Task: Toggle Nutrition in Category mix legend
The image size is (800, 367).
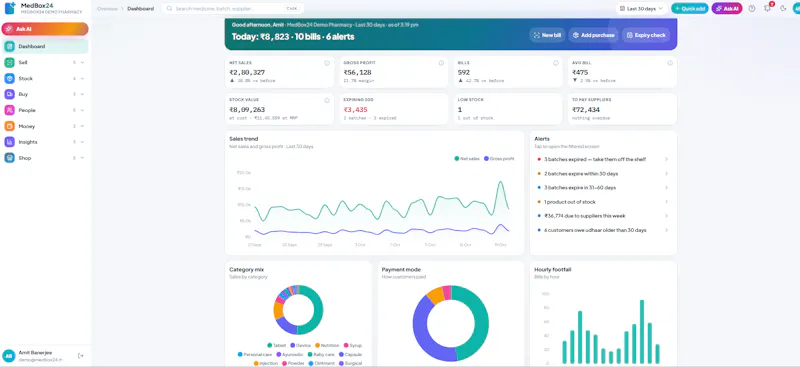Action: (x=328, y=346)
